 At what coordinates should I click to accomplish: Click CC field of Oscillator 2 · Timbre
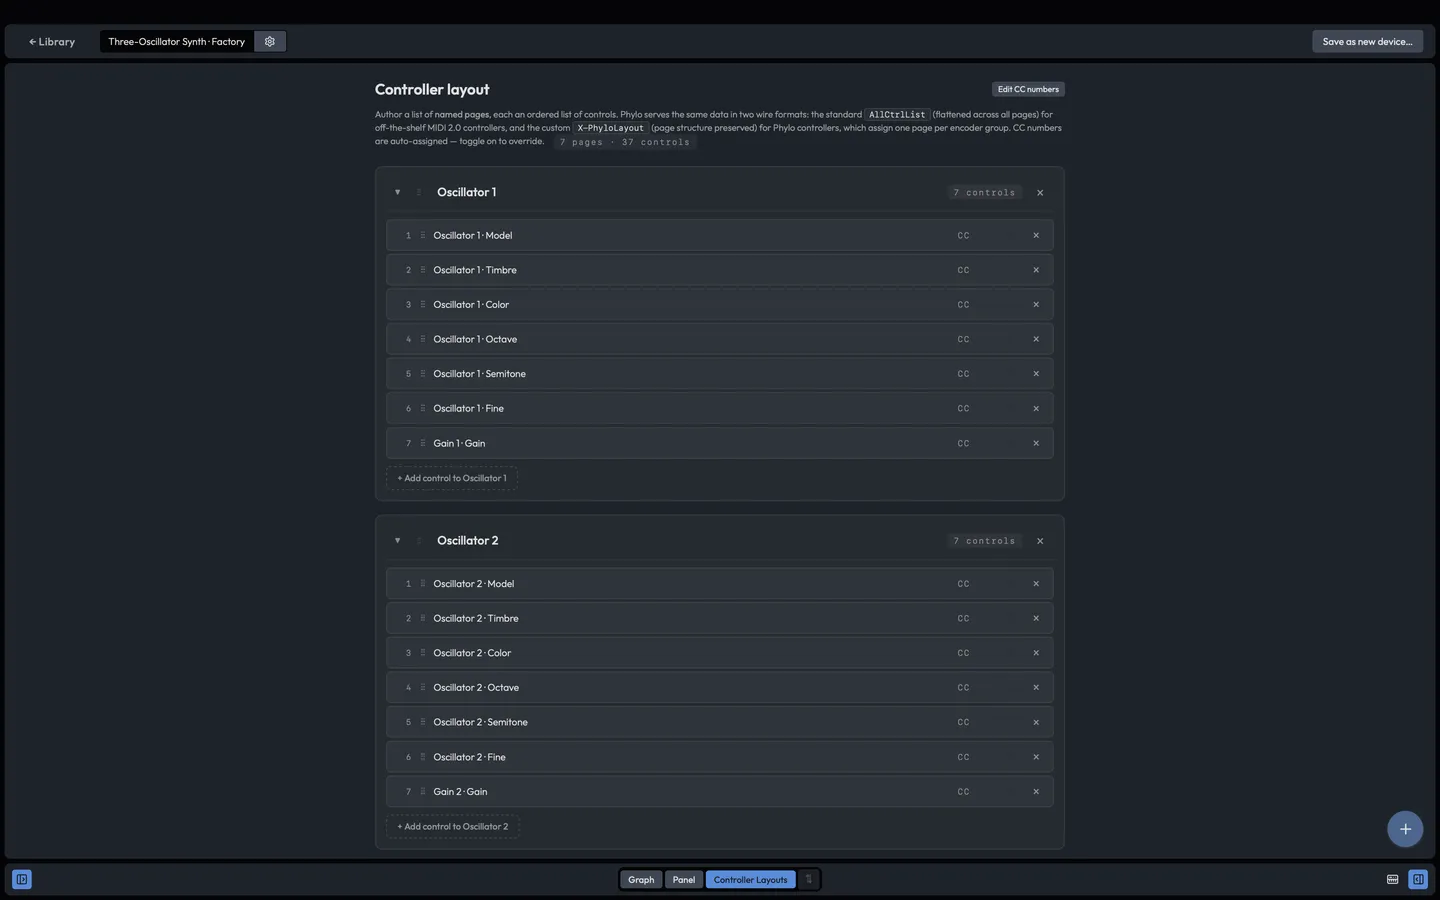(964, 618)
